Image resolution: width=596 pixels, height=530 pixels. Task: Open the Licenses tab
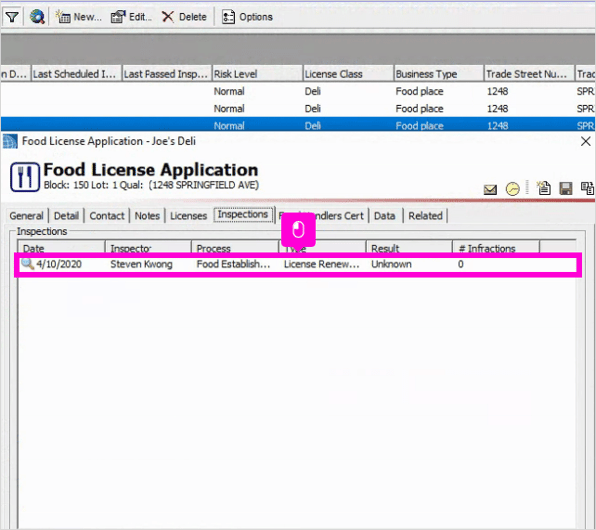[x=188, y=216]
